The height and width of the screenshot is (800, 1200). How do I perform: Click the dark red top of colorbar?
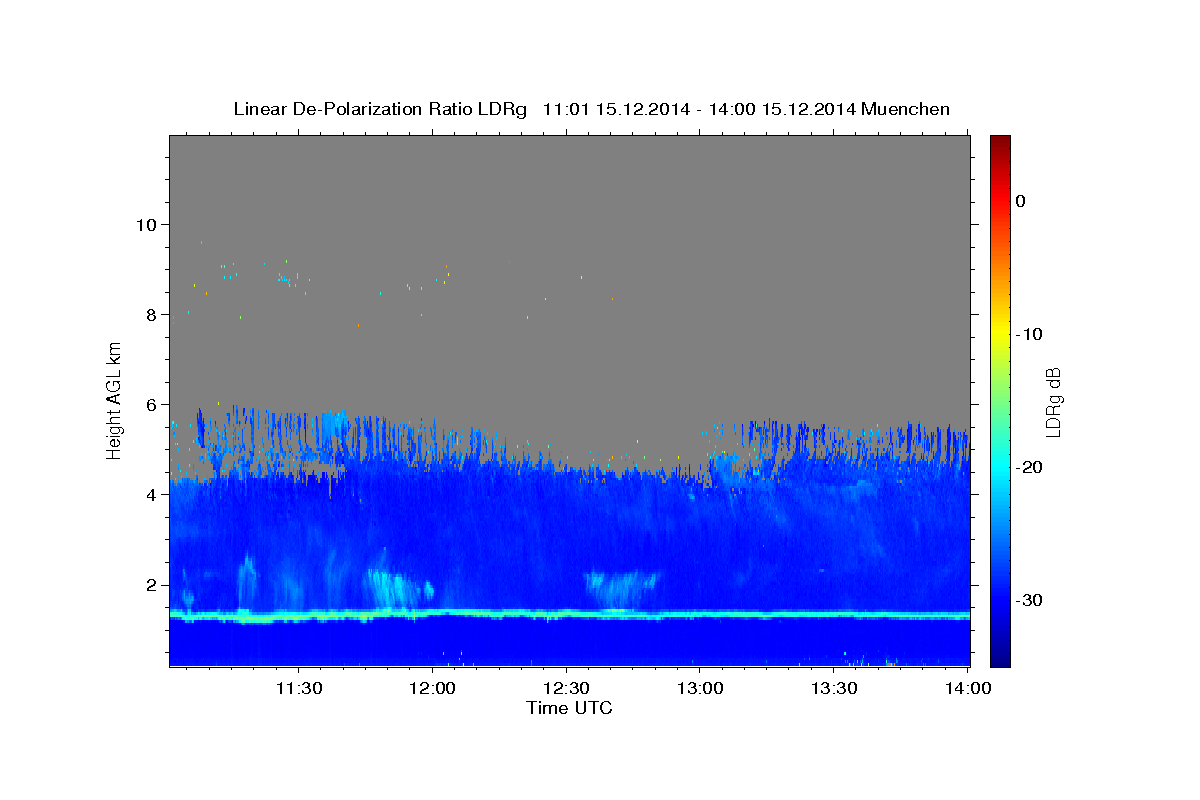coord(1000,142)
